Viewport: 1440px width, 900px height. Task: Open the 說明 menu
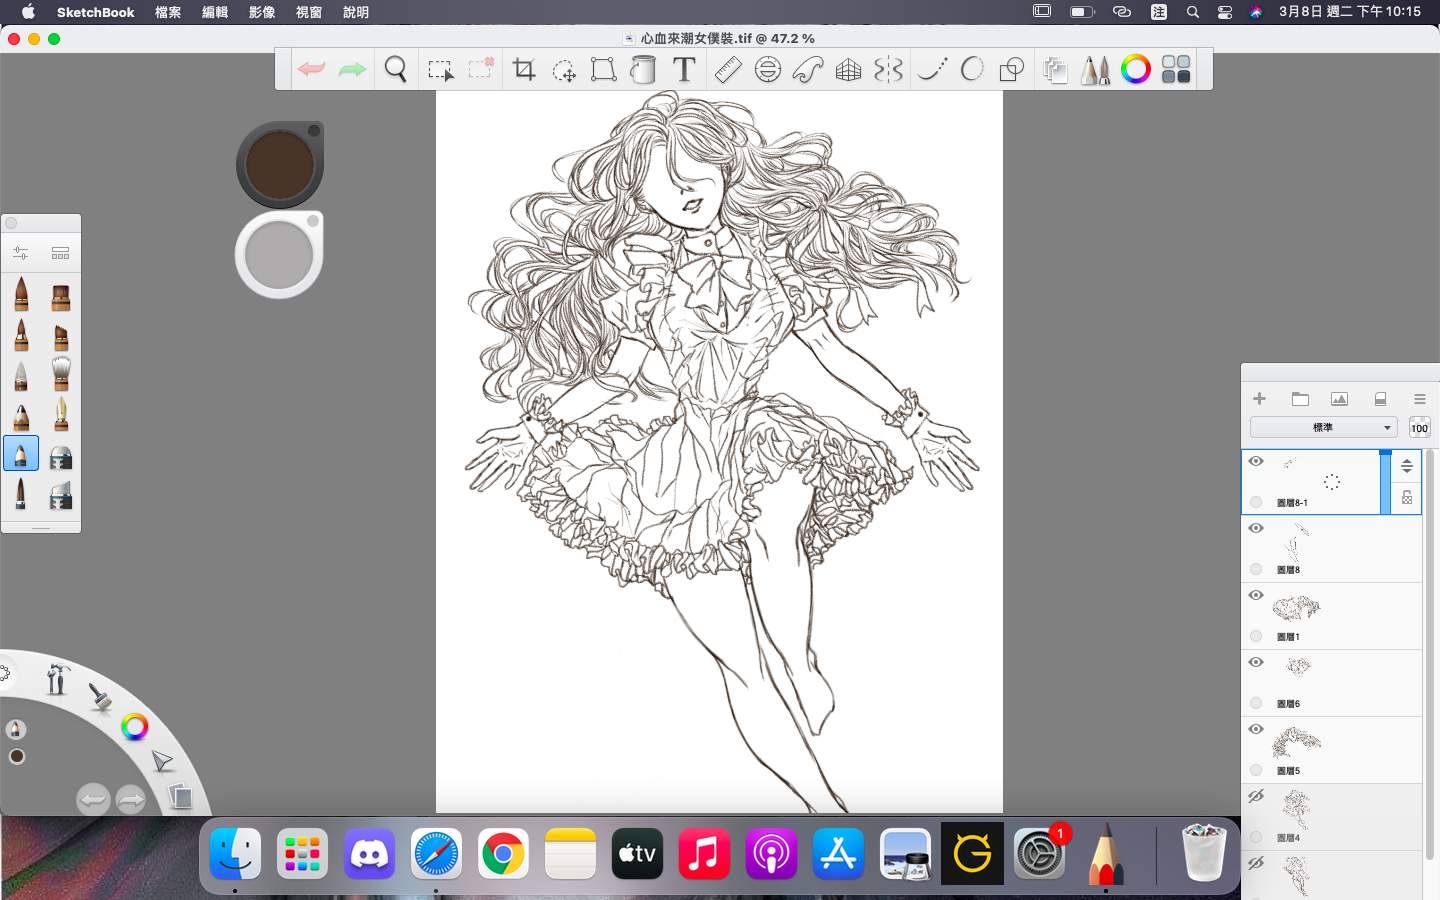(356, 12)
